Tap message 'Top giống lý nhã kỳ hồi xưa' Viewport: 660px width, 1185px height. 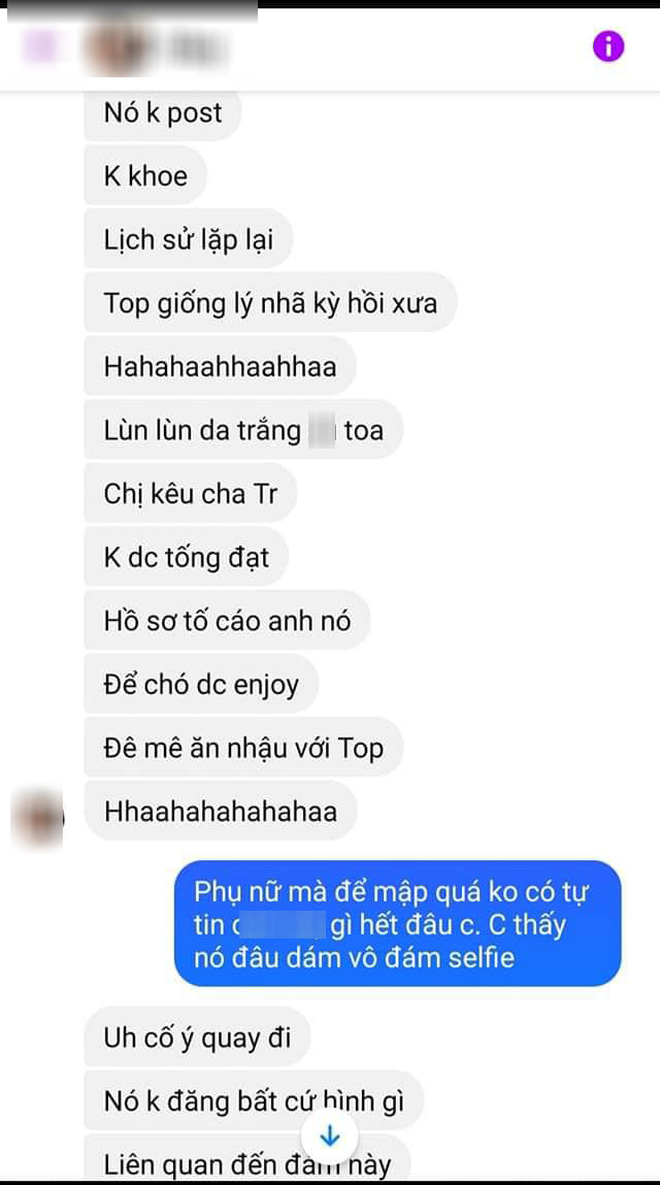click(271, 303)
